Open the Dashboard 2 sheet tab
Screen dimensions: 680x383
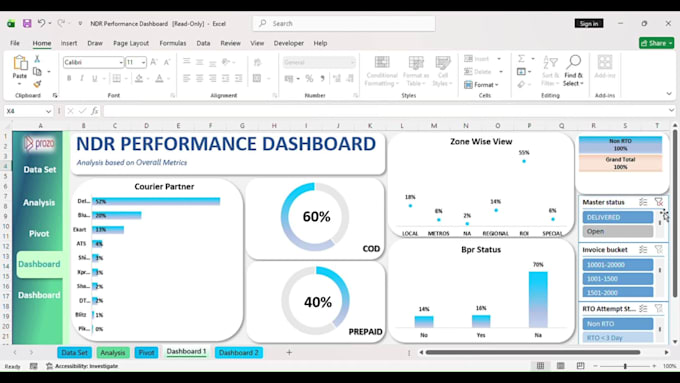pyautogui.click(x=239, y=353)
